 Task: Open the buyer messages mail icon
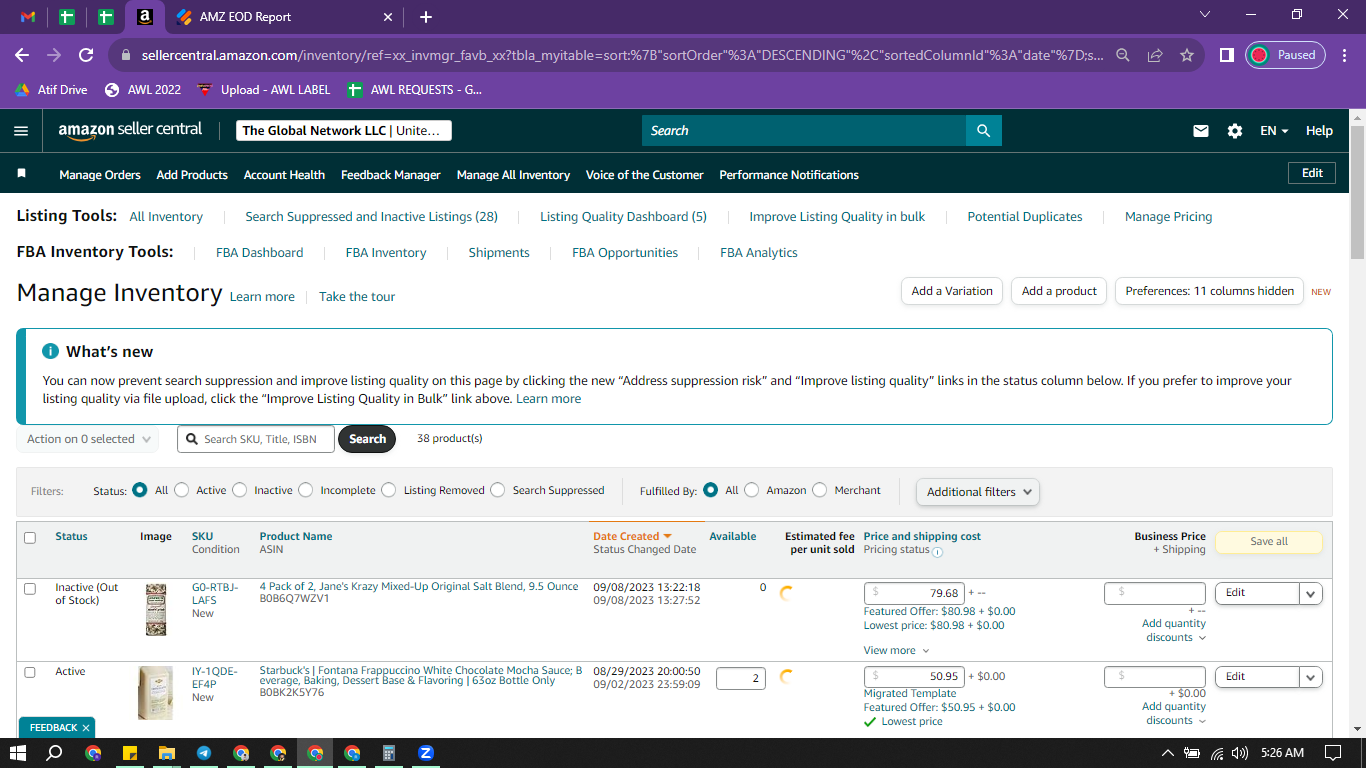coord(1201,131)
